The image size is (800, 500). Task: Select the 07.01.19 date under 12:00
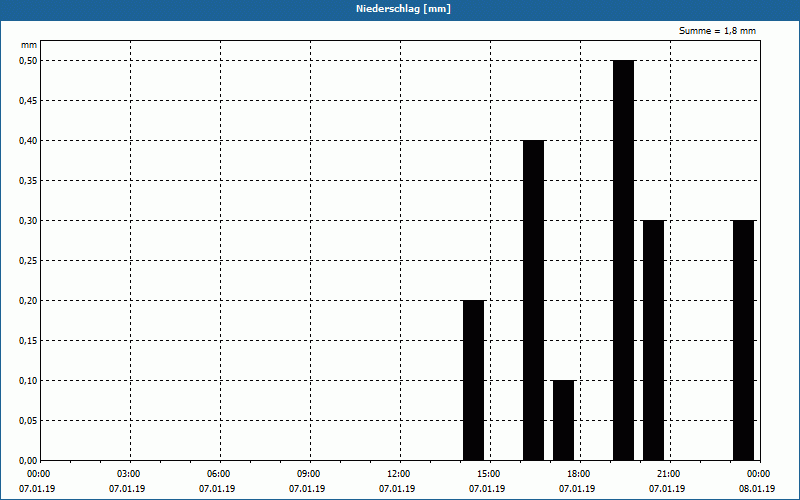[x=397, y=489]
